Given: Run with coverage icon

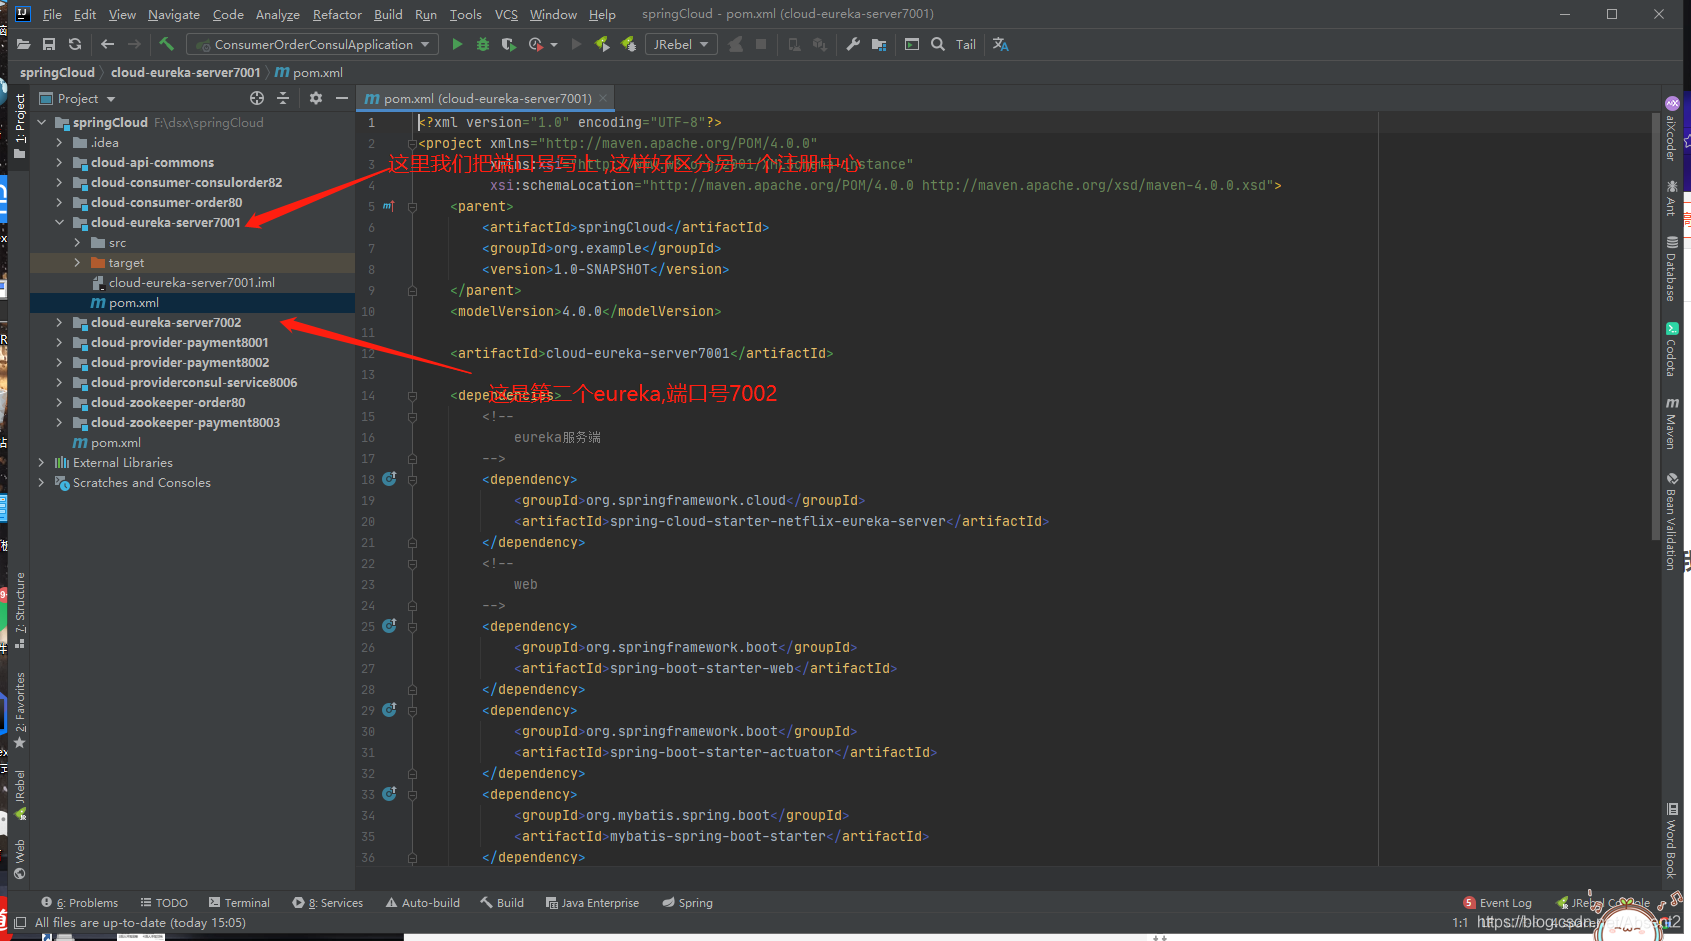Looking at the screenshot, I should pos(509,44).
